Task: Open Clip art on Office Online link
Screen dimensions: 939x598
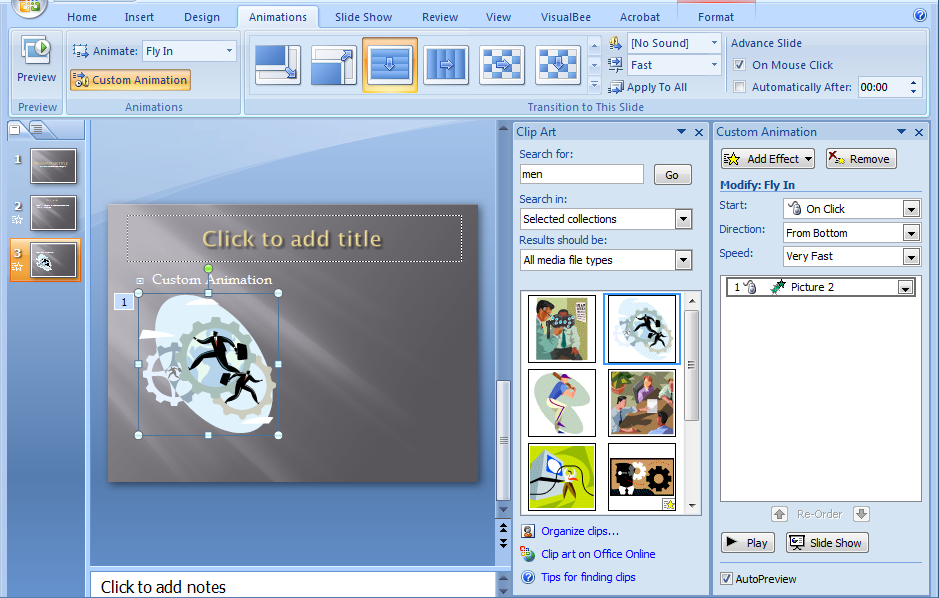Action: pyautogui.click(x=598, y=554)
